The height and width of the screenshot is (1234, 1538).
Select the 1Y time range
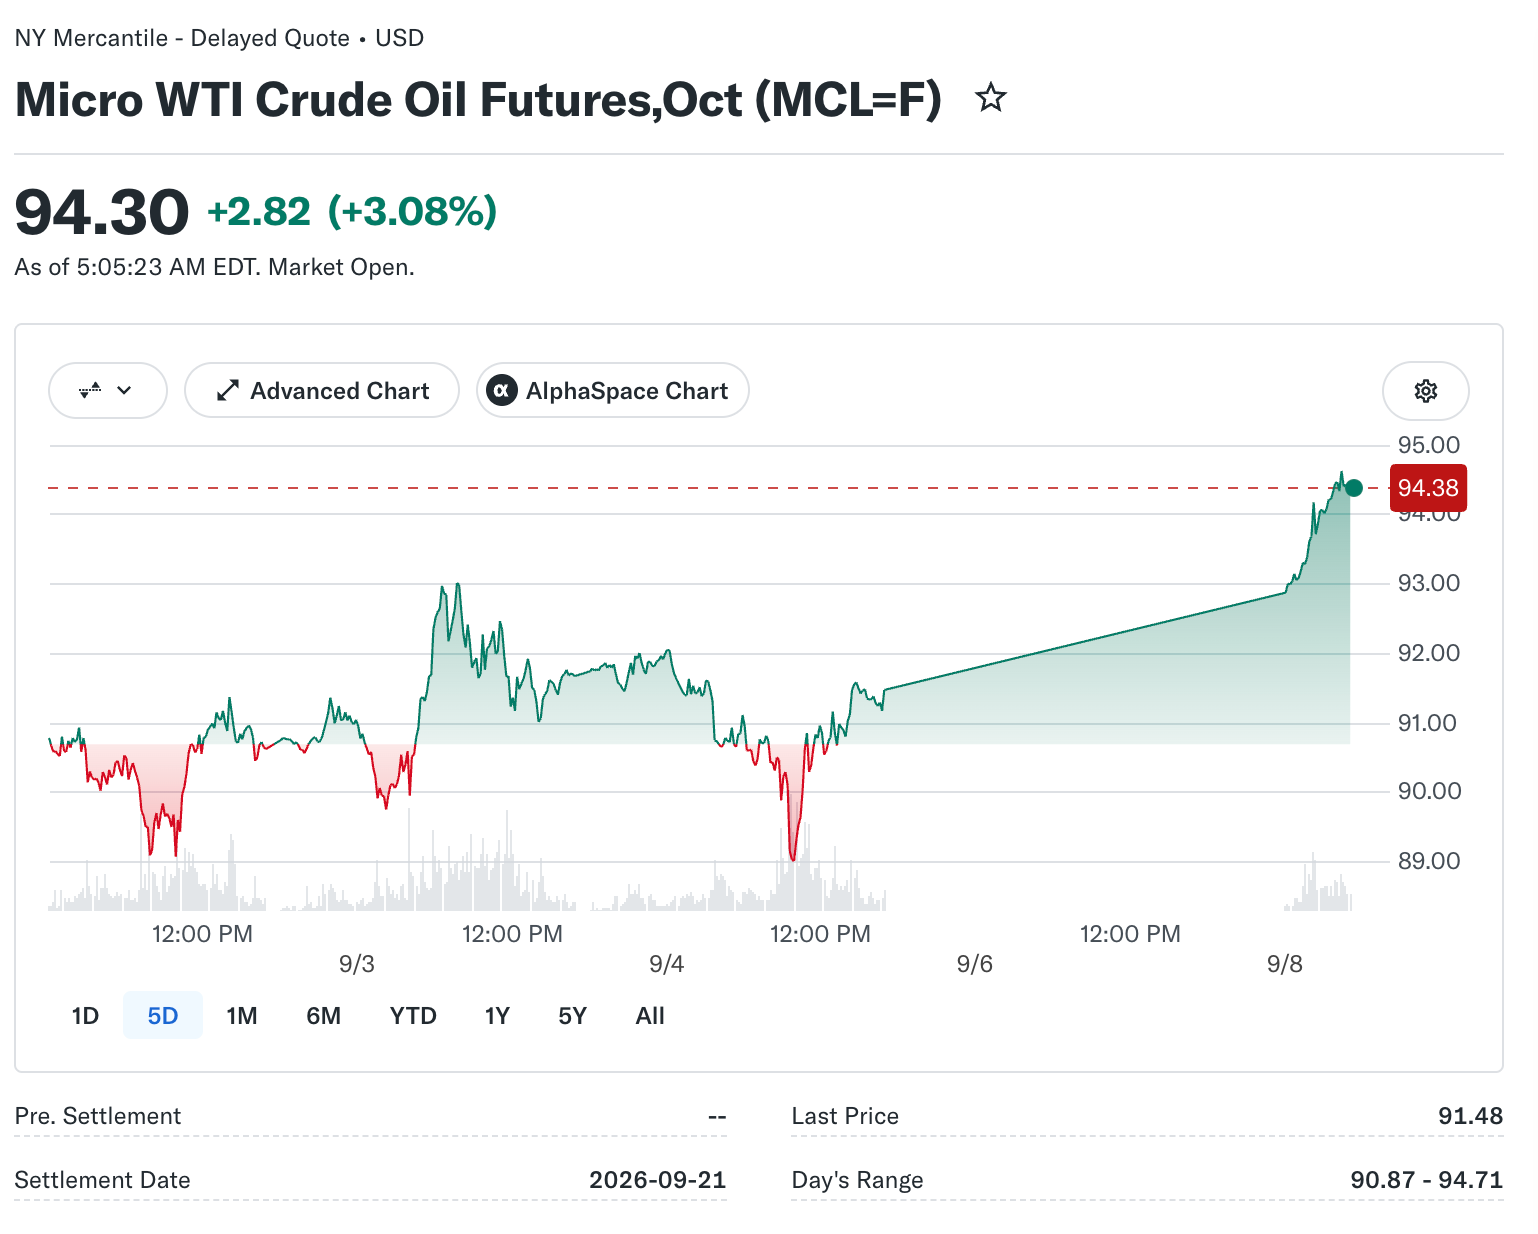(497, 1016)
